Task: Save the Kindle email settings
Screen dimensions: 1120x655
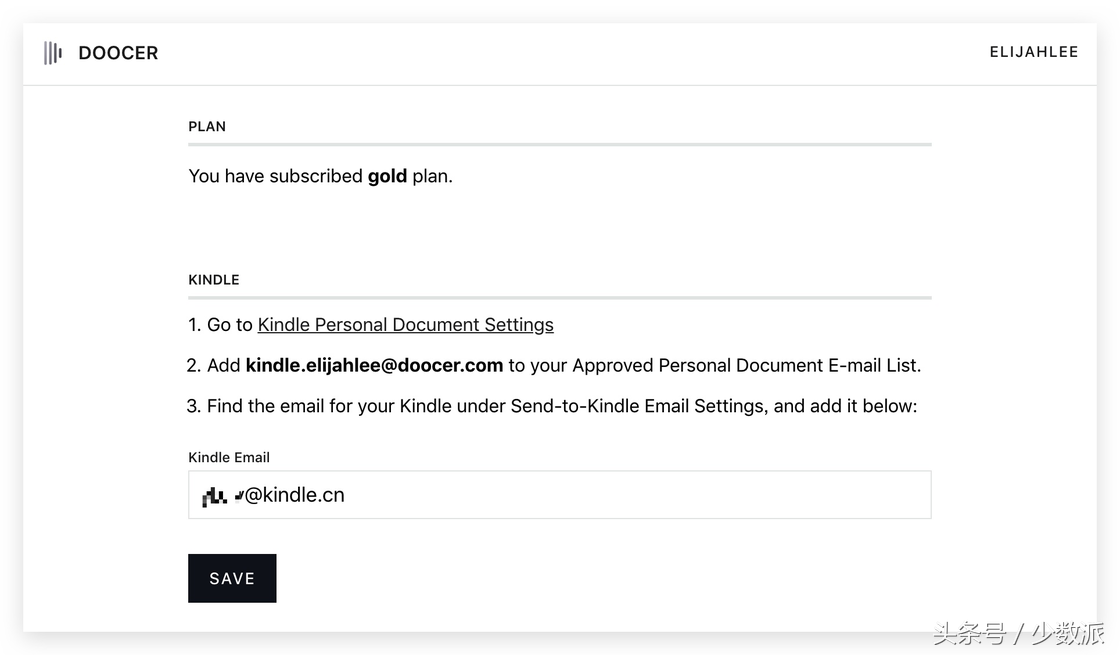Action: tap(232, 578)
